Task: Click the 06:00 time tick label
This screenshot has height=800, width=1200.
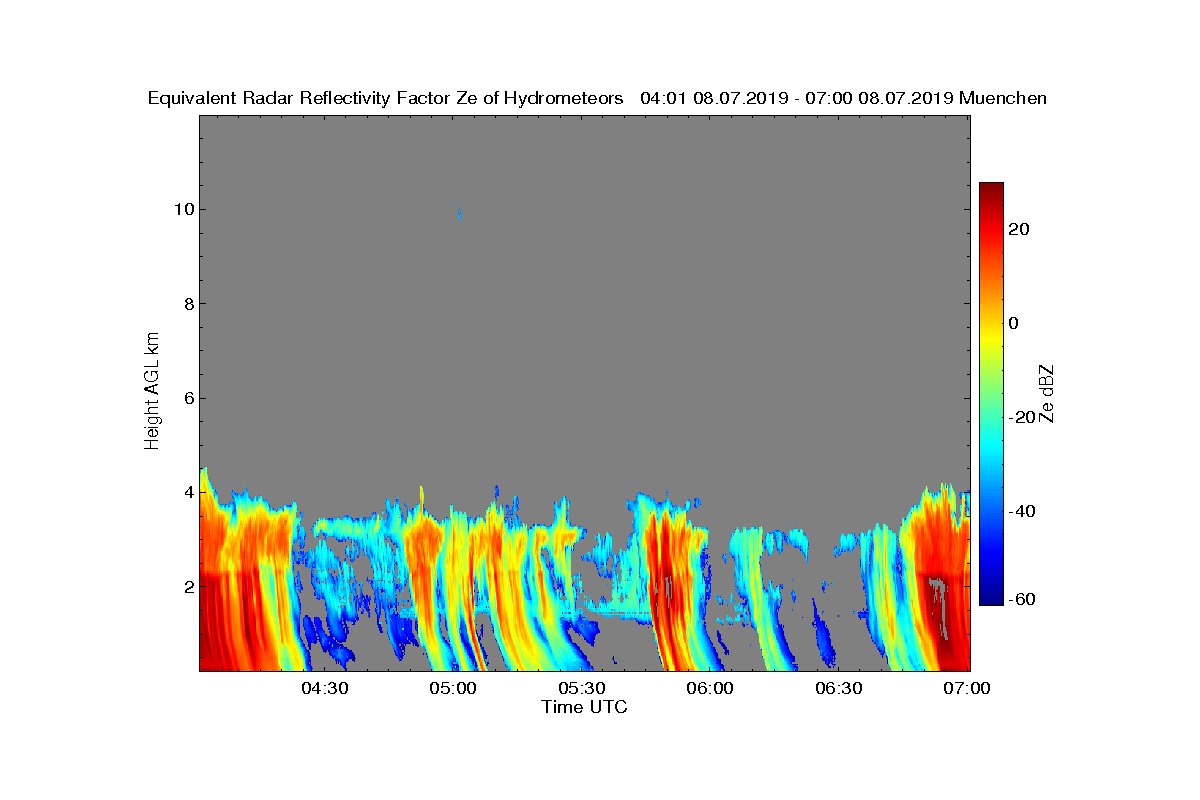Action: (711, 689)
